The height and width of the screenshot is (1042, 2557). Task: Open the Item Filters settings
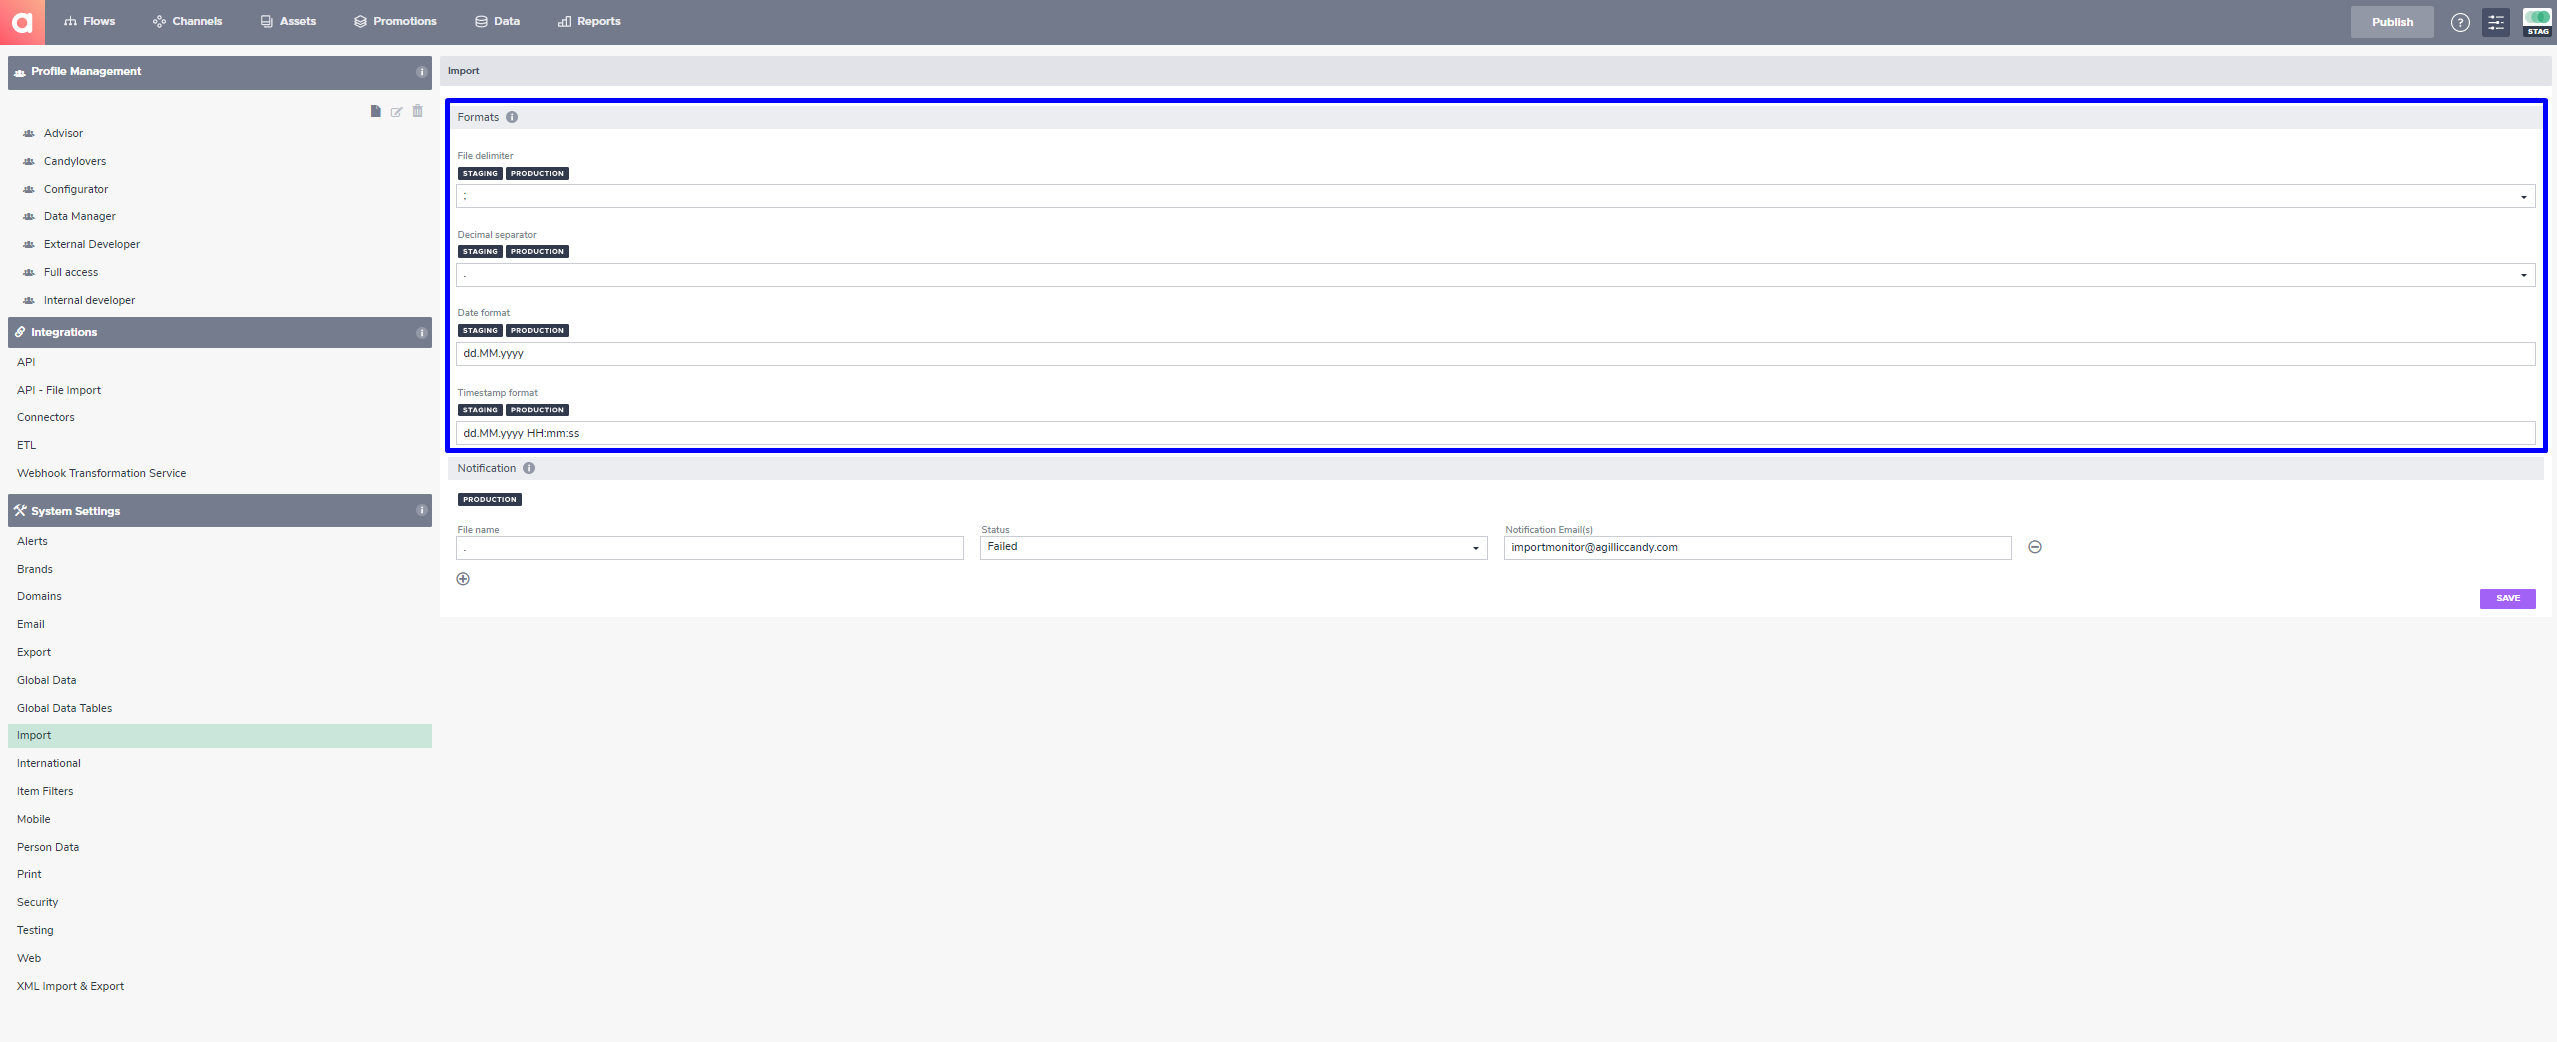45,791
